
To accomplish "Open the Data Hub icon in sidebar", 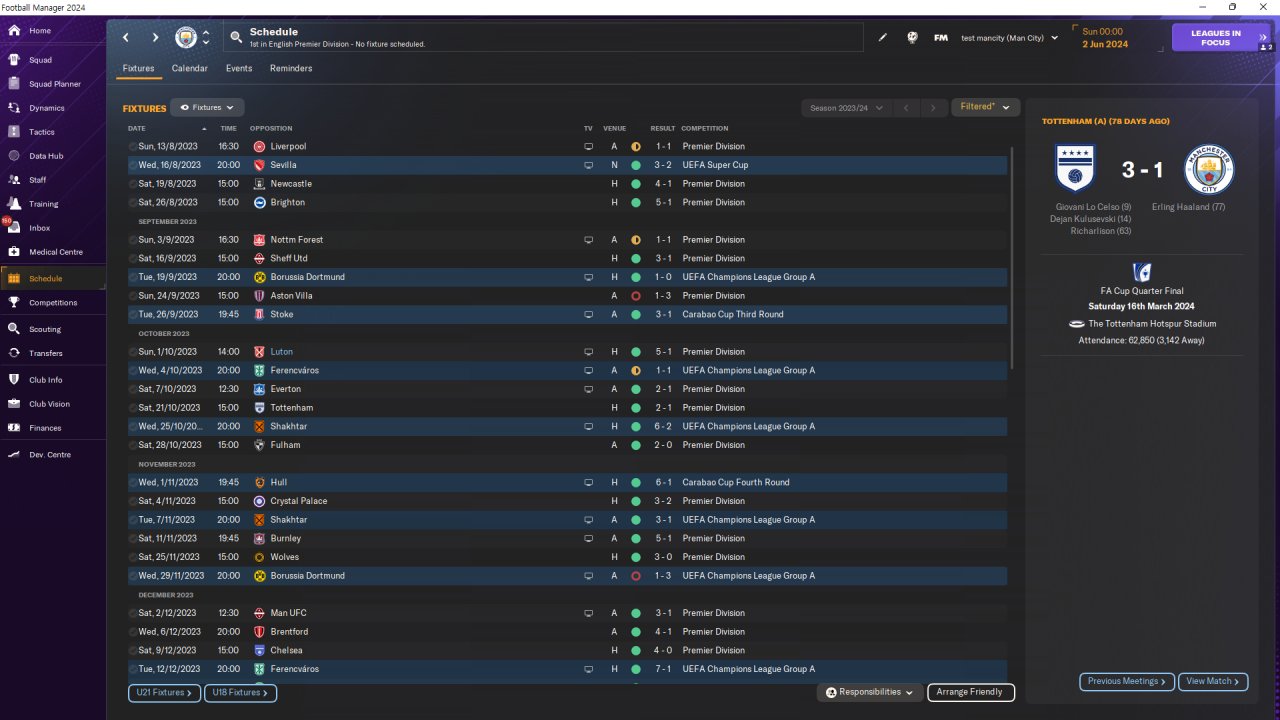I will tap(14, 156).
